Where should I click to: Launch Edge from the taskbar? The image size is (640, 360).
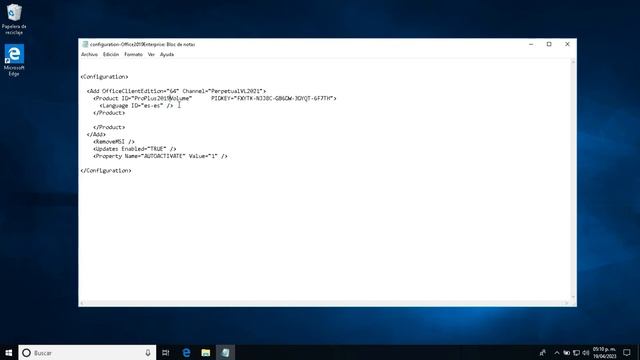click(x=186, y=353)
